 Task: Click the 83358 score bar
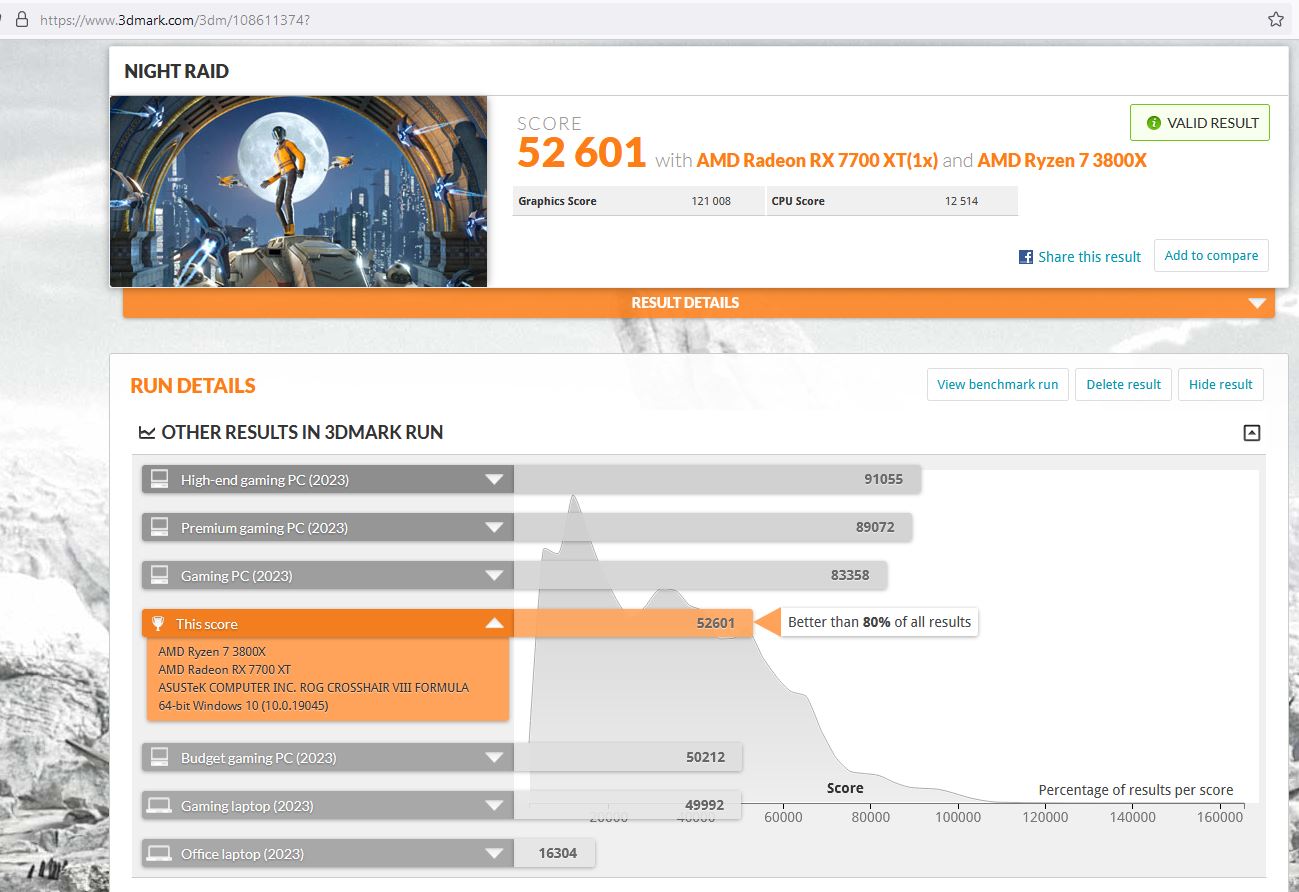700,575
